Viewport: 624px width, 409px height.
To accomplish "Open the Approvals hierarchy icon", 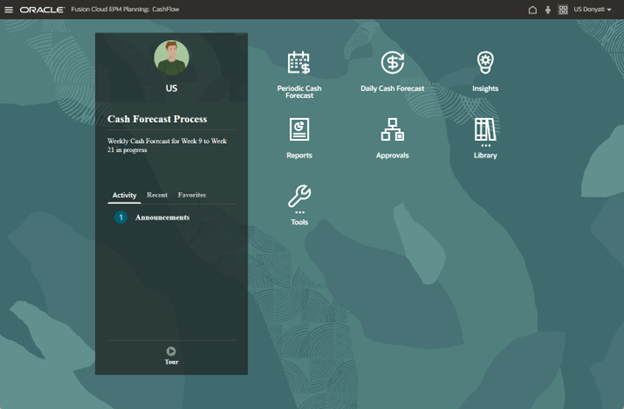I will [392, 130].
